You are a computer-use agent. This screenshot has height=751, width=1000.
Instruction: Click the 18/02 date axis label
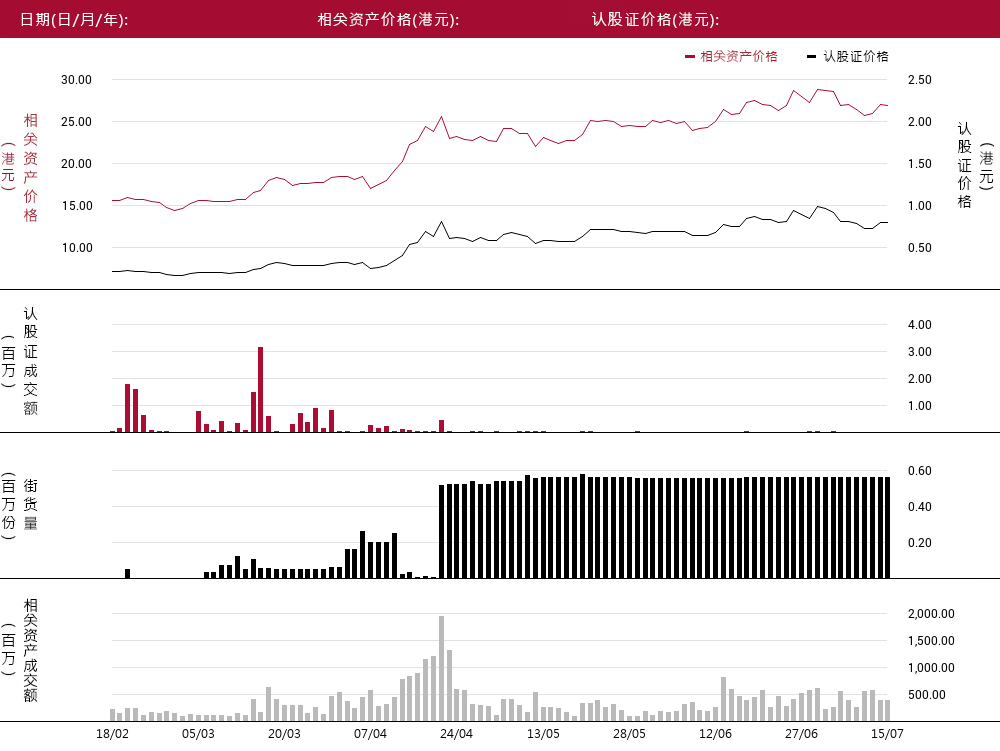tap(112, 733)
